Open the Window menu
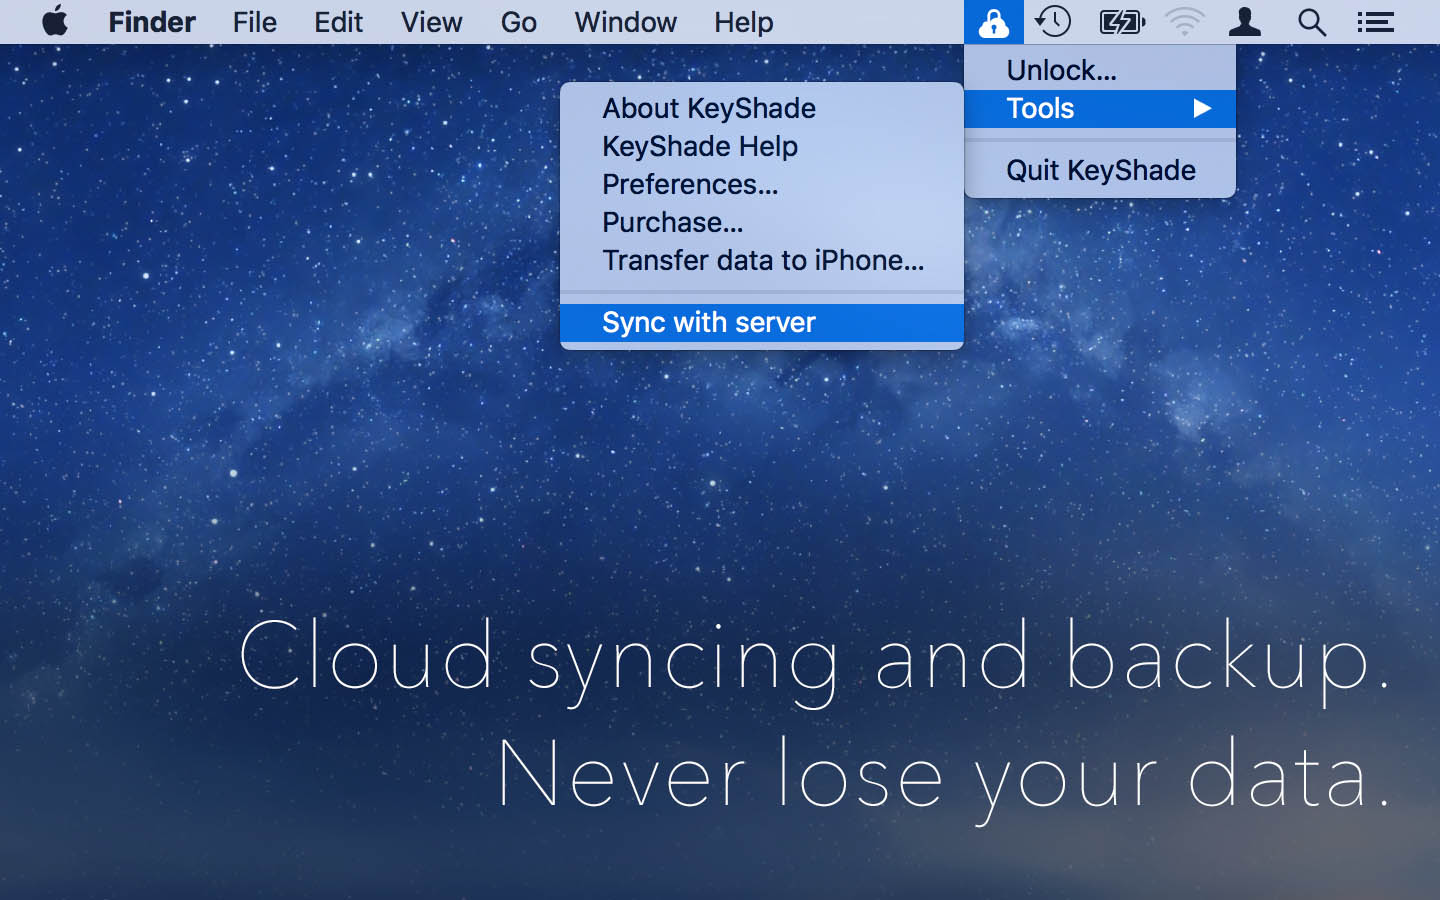 coord(625,22)
